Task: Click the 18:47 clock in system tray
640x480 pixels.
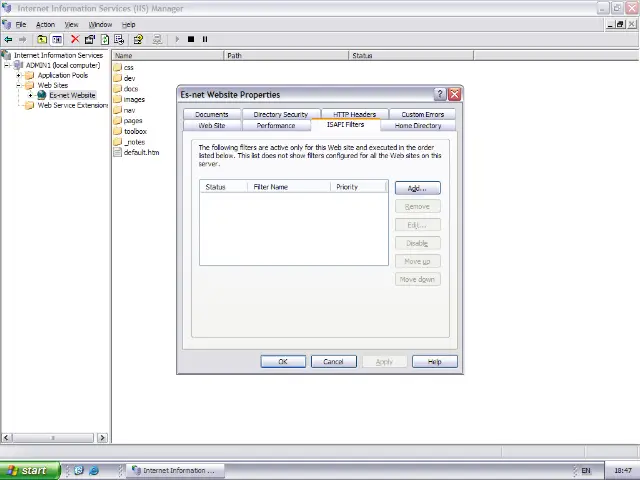Action: [x=622, y=471]
